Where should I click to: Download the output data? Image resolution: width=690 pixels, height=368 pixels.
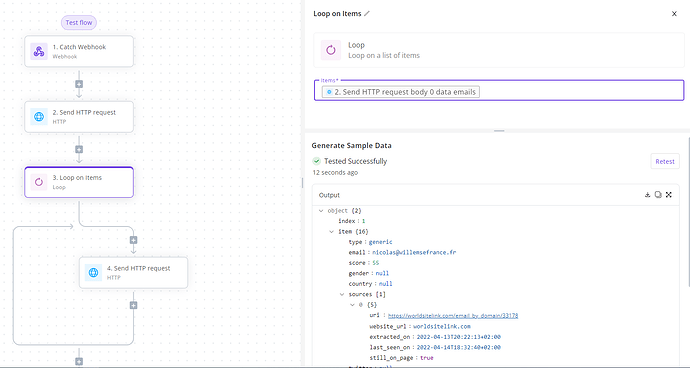647,195
